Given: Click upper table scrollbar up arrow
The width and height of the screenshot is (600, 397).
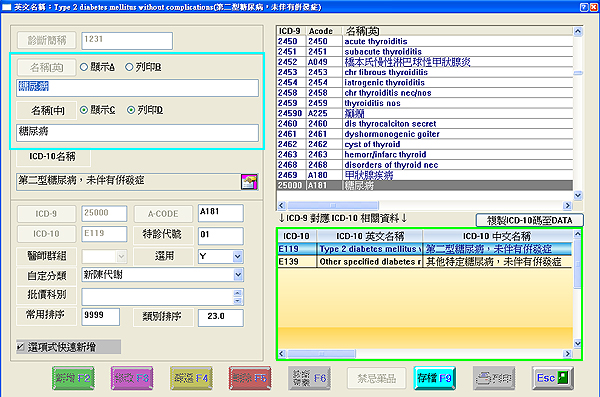Looking at the screenshot, I should click(578, 31).
